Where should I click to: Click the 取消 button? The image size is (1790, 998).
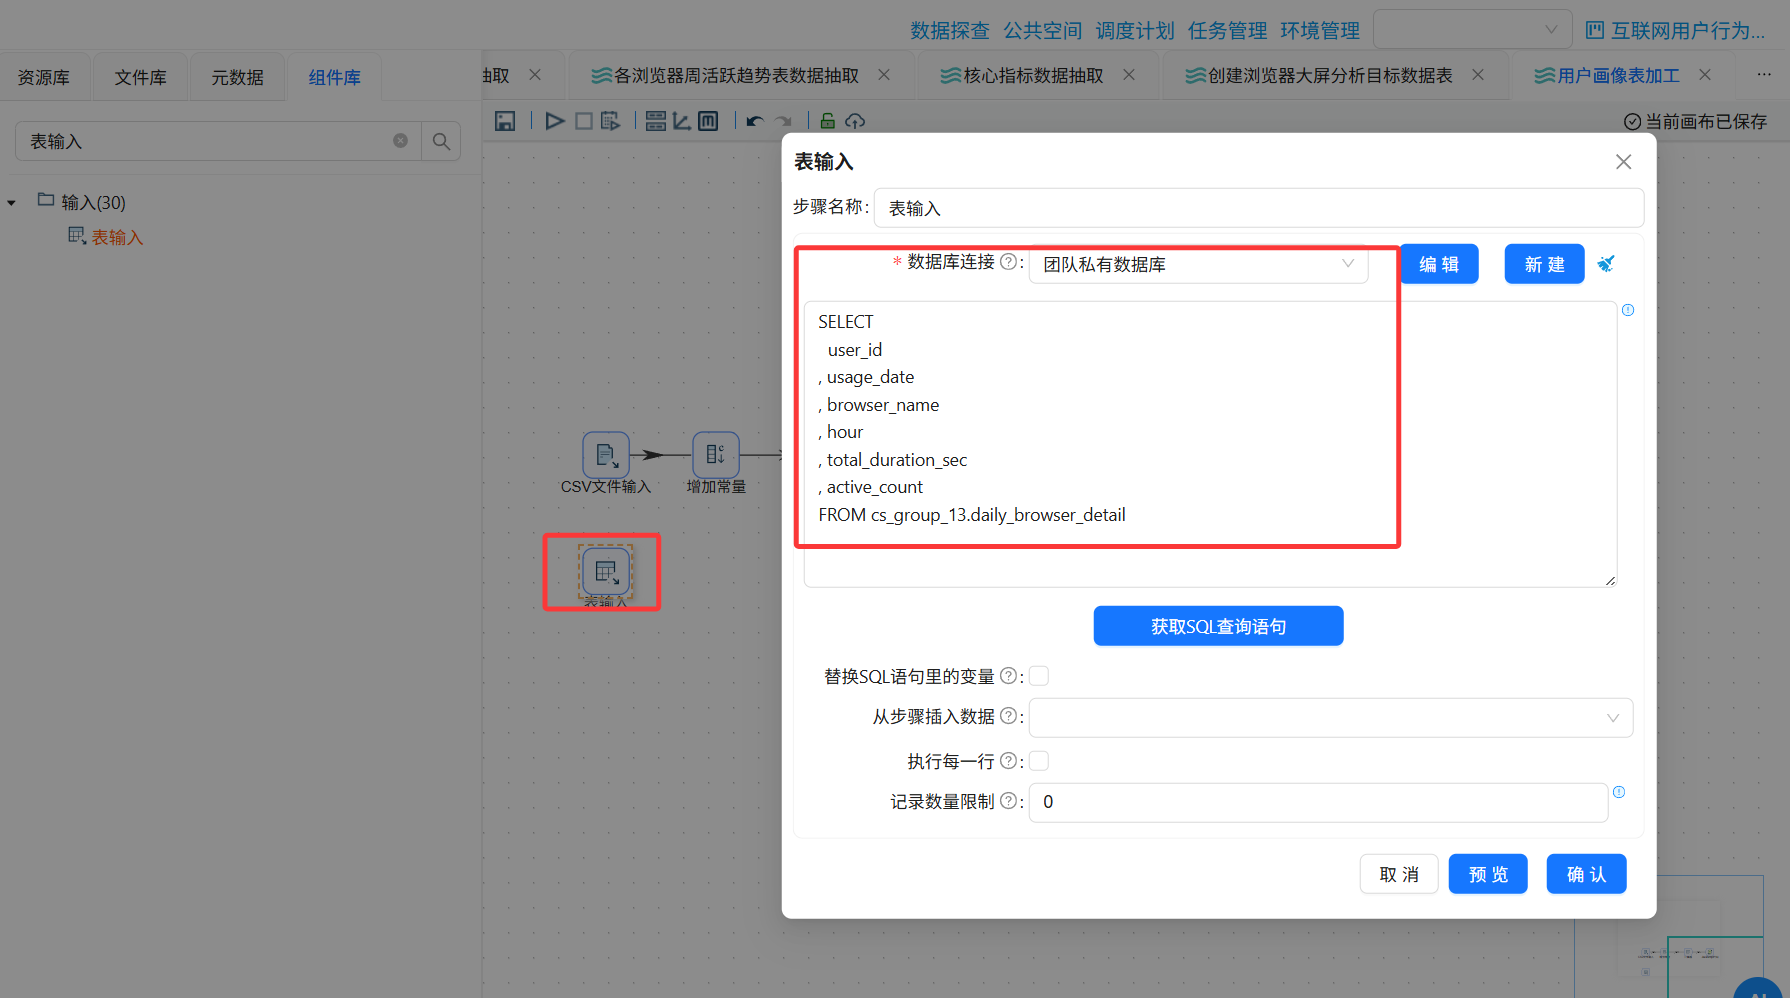pos(1399,874)
